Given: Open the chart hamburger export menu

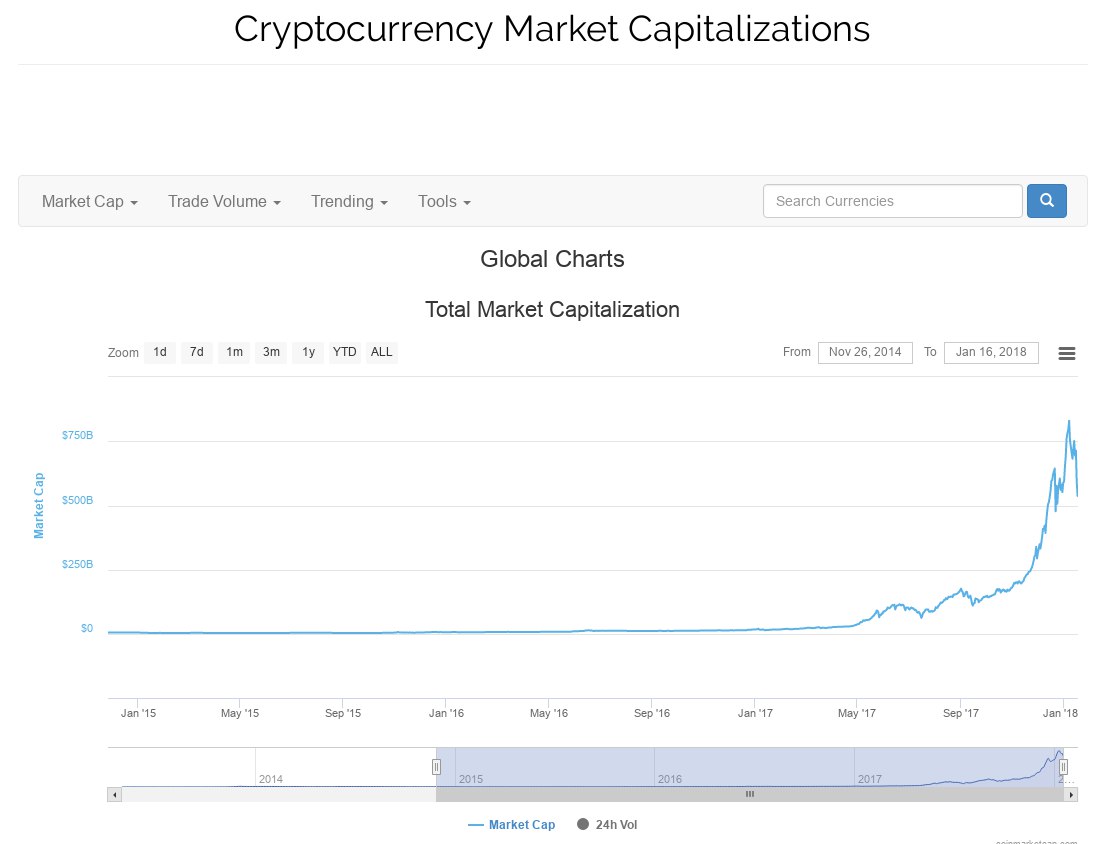Looking at the screenshot, I should 1067,353.
